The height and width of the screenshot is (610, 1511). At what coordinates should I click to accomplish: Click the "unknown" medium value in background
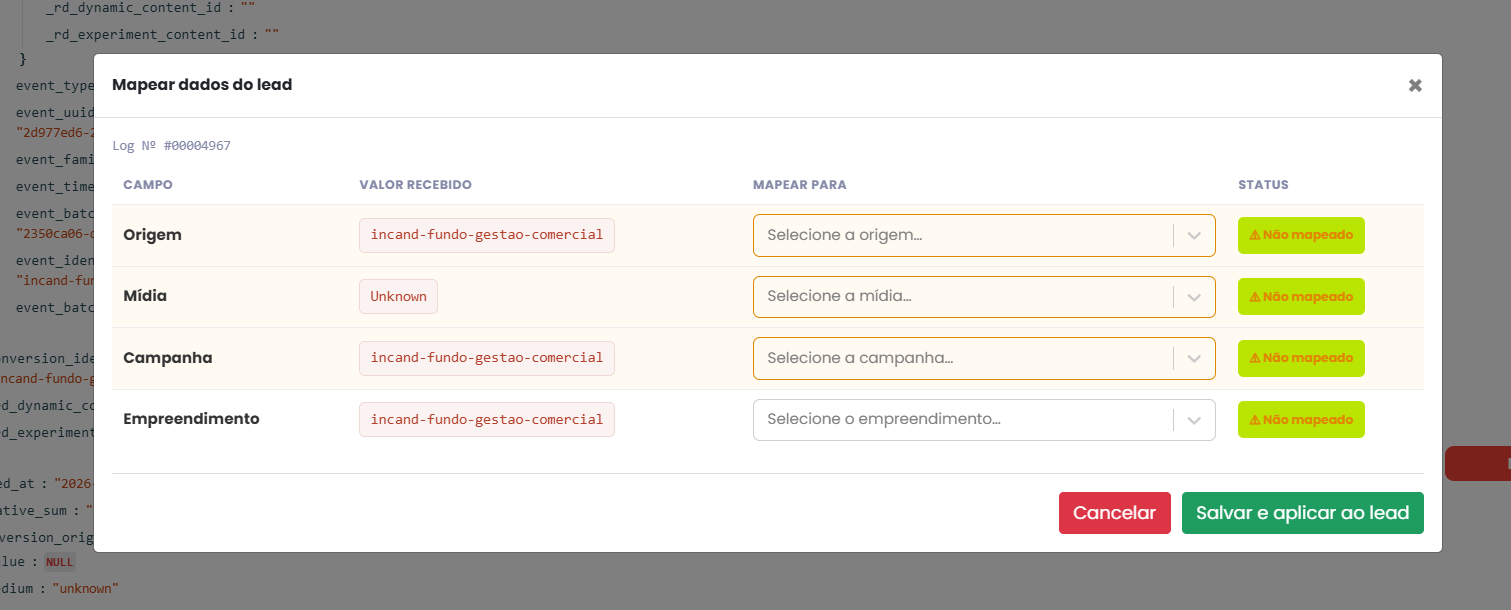tap(86, 589)
